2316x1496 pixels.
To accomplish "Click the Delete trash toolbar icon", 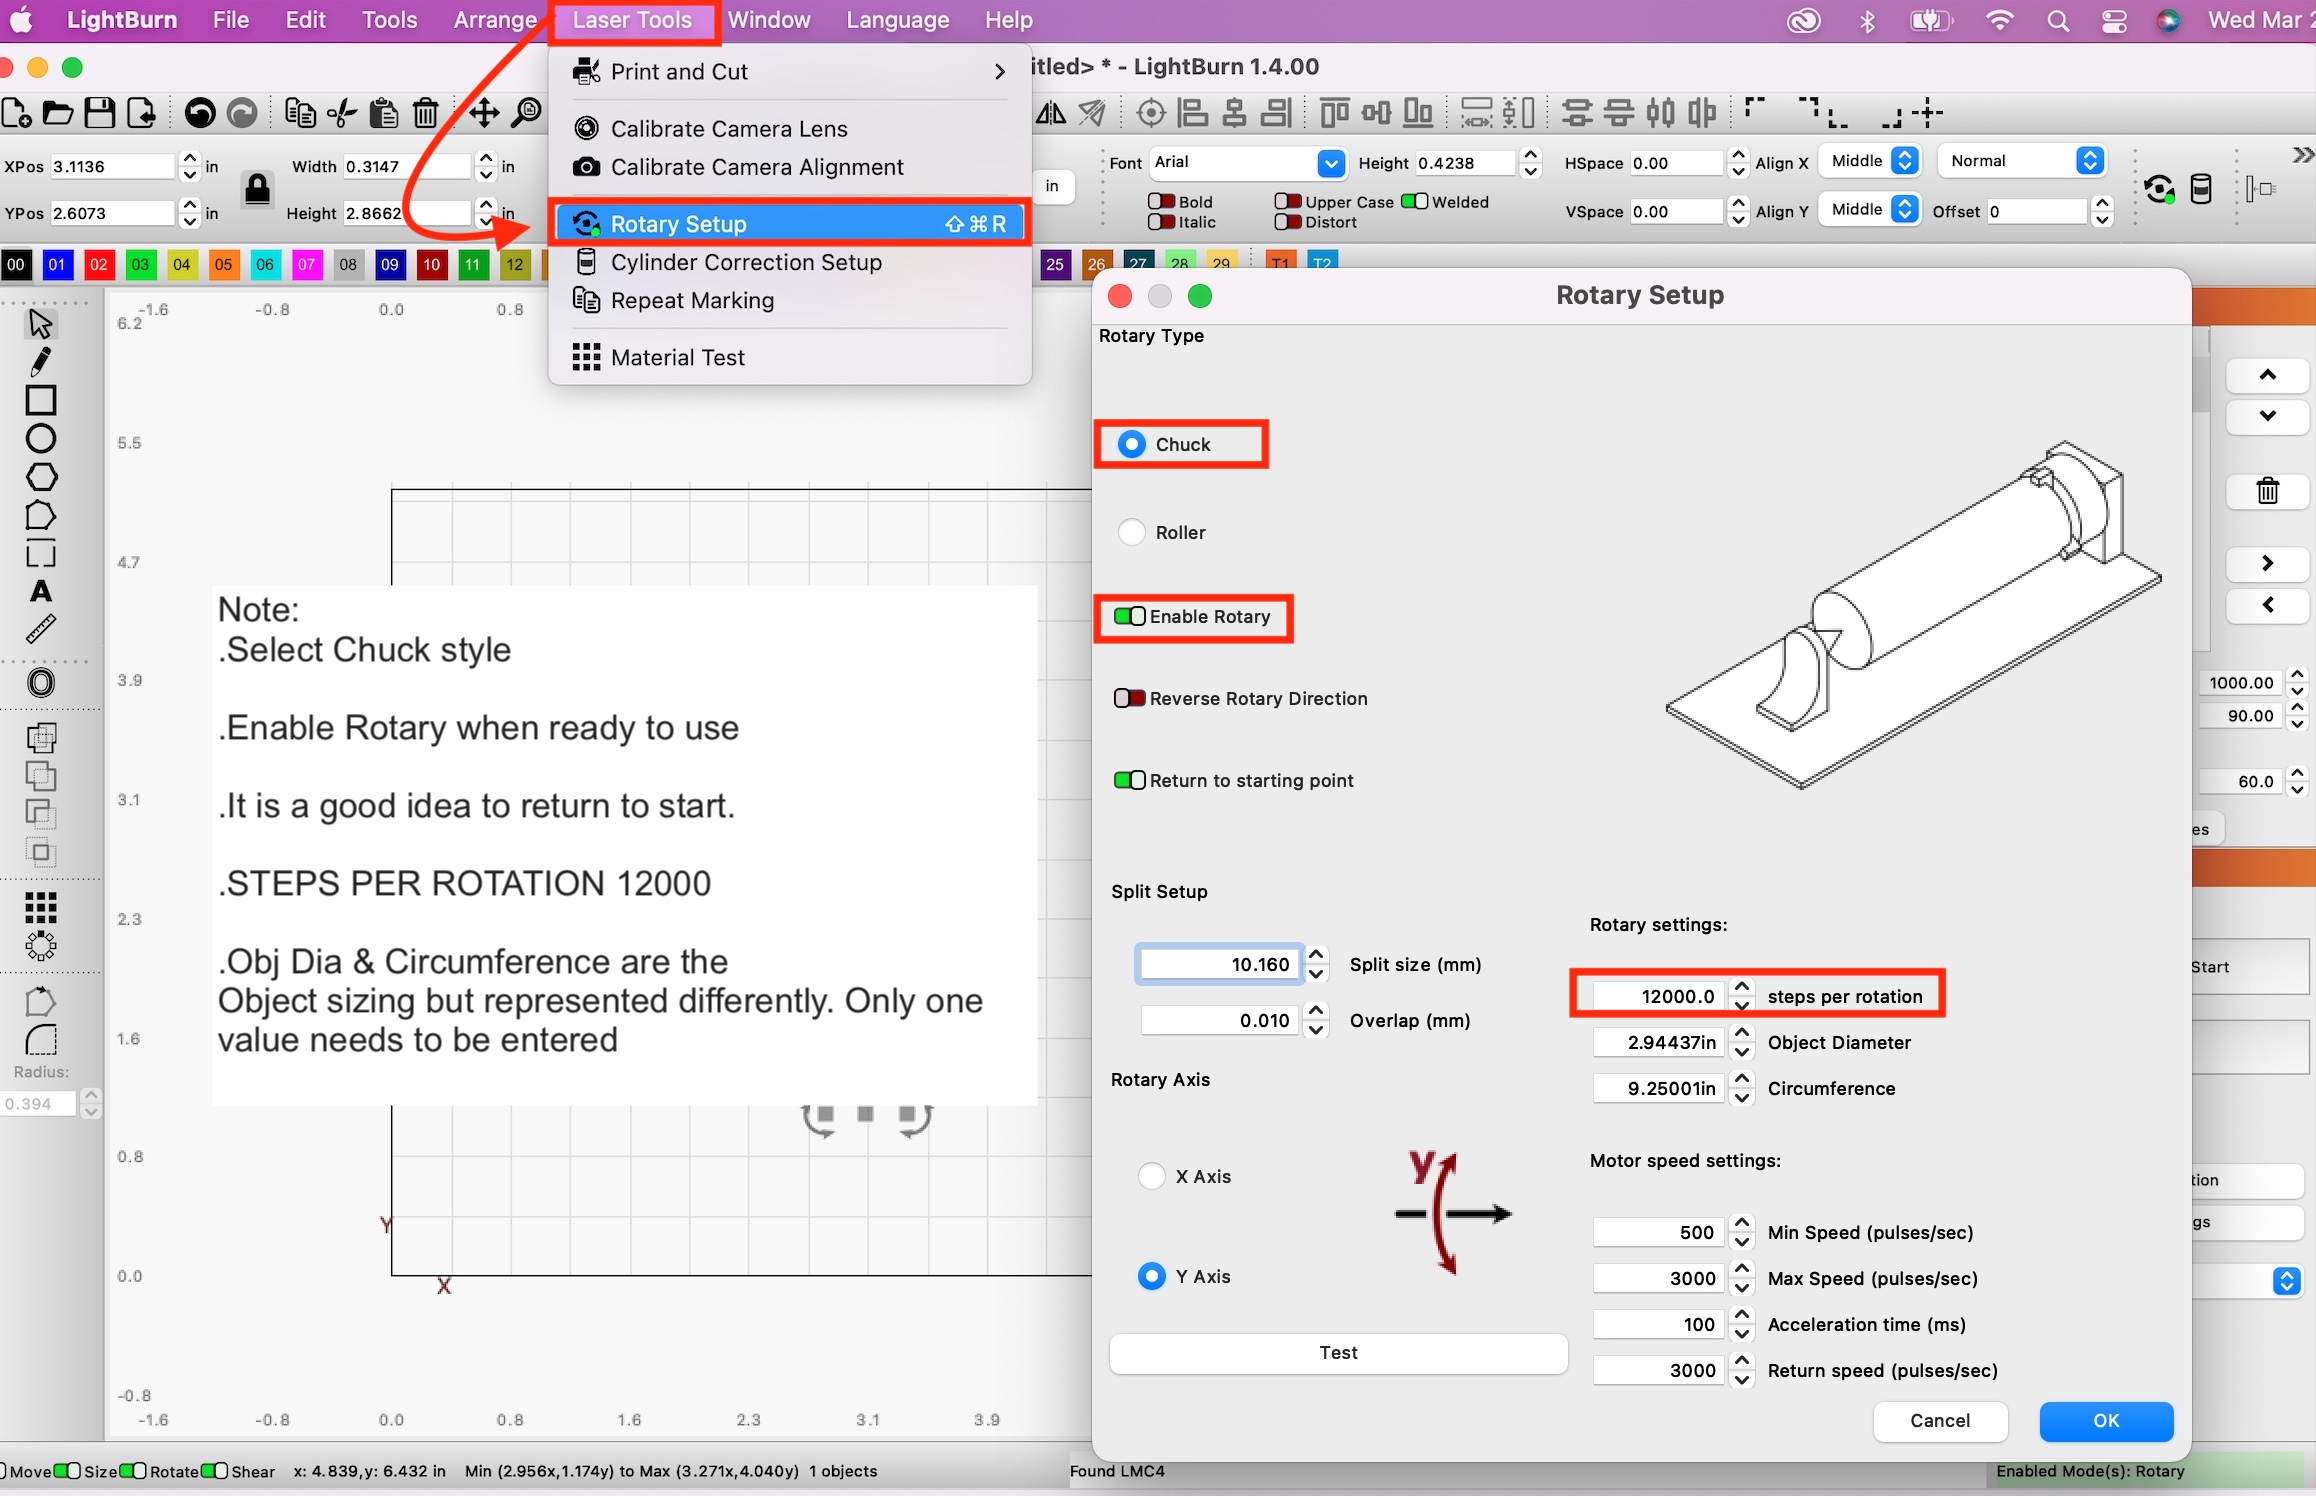I will click(425, 112).
